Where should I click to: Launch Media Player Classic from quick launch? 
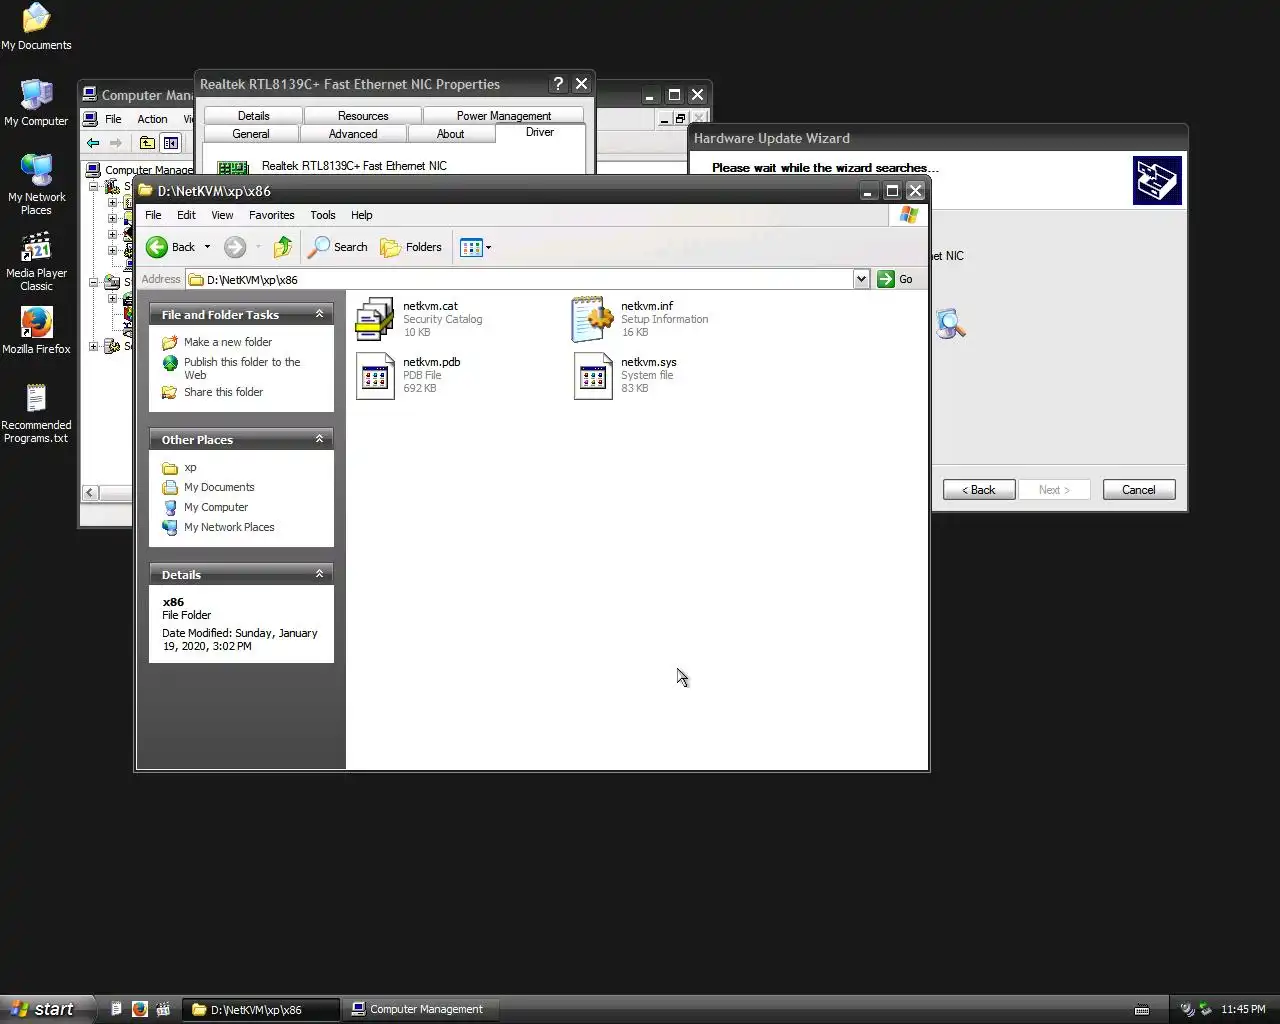tap(163, 1009)
